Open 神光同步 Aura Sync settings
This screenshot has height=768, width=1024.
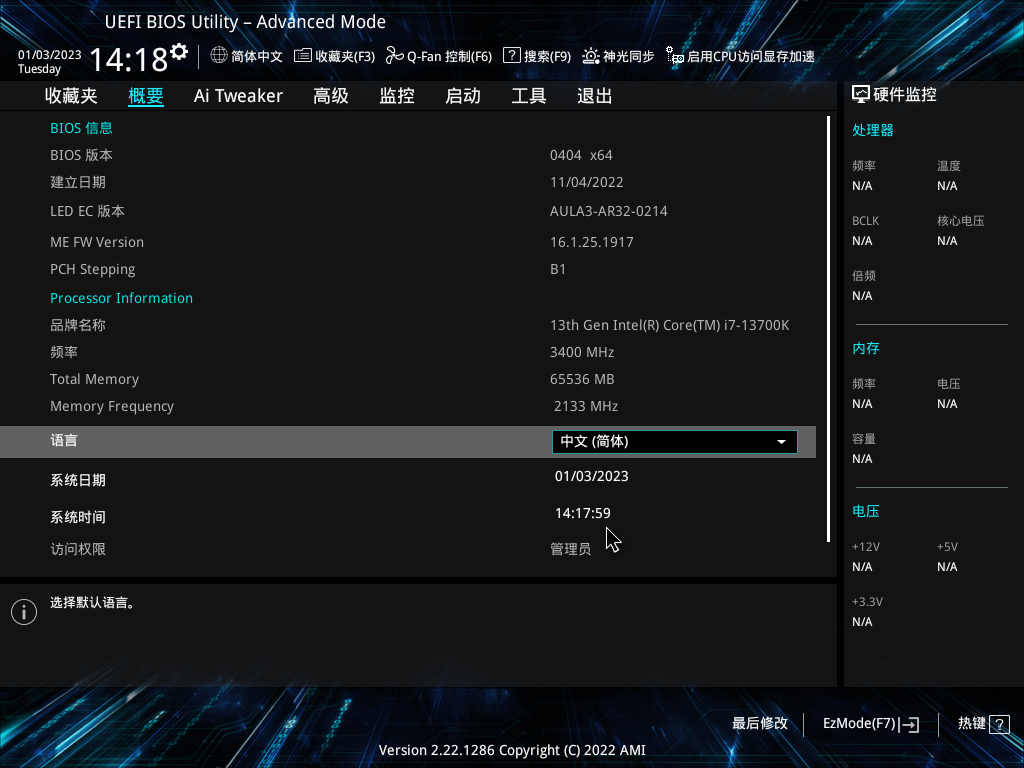point(589,56)
